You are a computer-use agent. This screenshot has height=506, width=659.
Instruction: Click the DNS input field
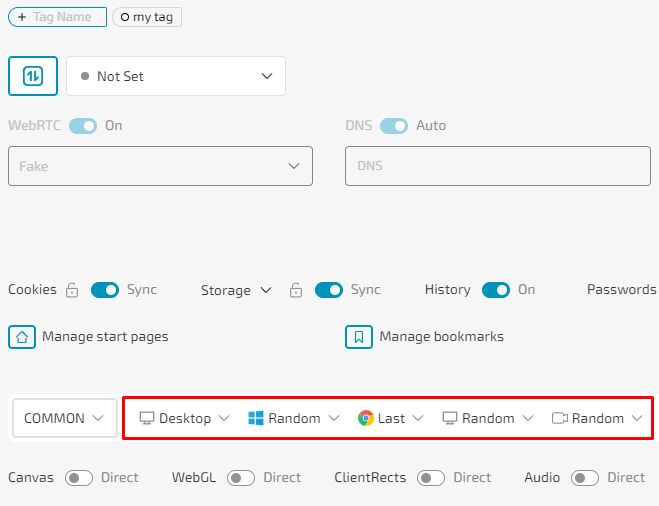click(x=498, y=166)
